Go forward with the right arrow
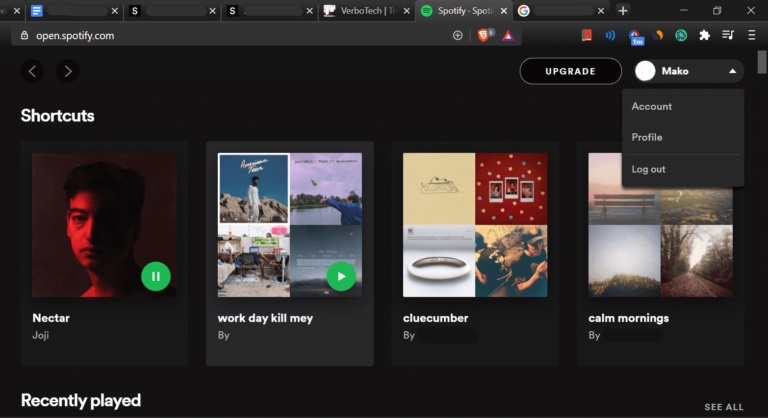768x418 pixels. pos(68,71)
